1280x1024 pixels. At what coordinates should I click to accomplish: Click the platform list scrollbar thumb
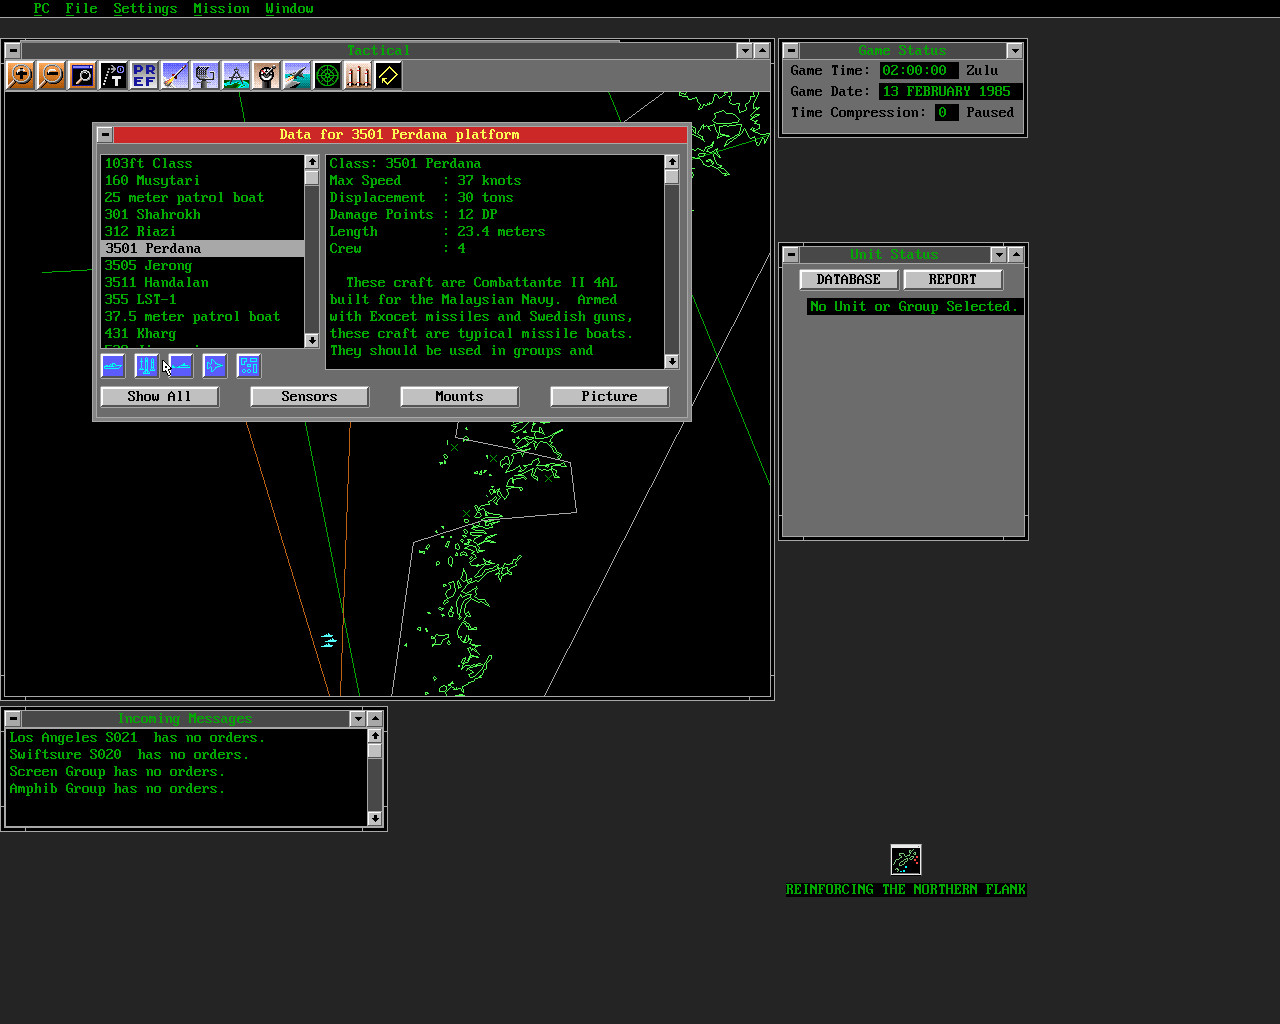click(312, 177)
